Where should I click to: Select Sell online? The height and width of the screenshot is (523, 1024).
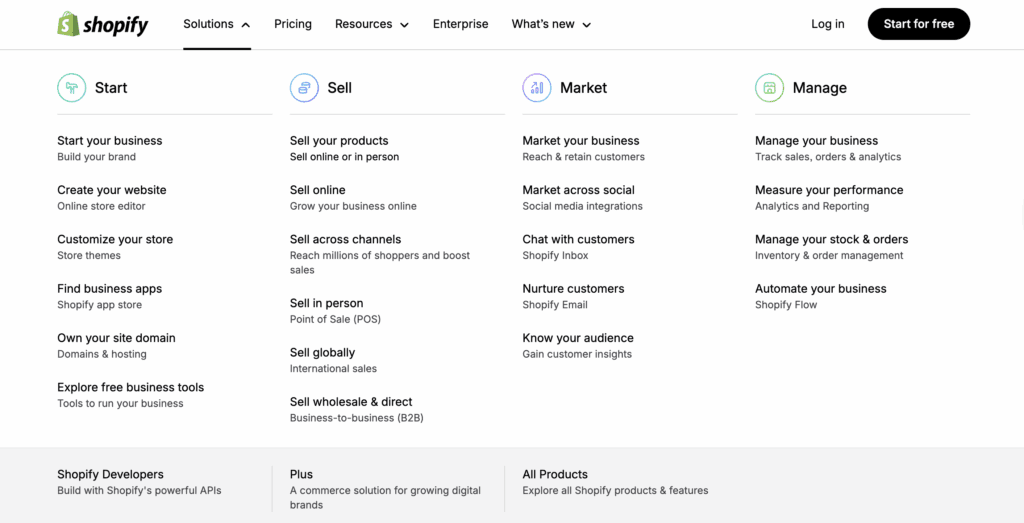[x=317, y=190]
